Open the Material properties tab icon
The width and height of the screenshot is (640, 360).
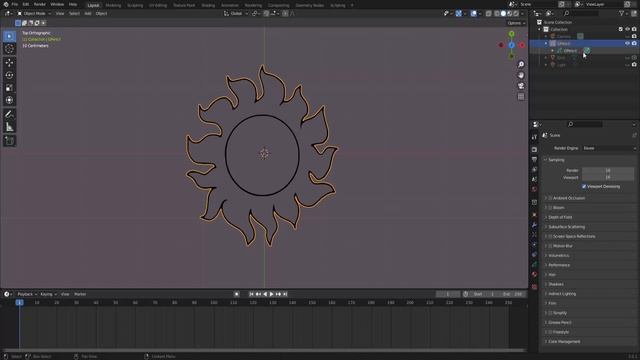(x=534, y=274)
